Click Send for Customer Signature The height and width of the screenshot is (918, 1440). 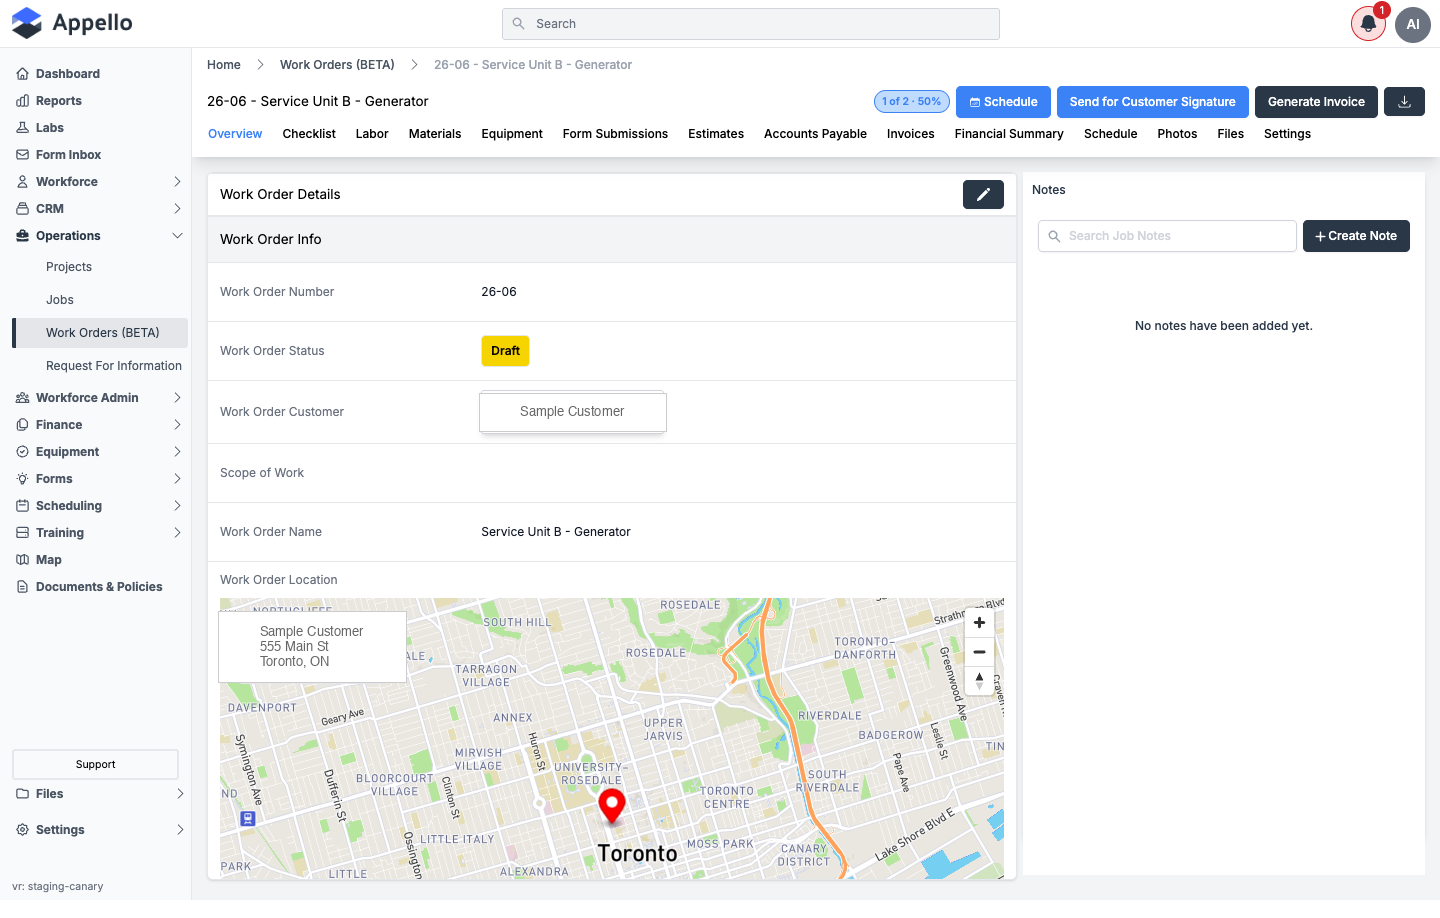tap(1153, 102)
